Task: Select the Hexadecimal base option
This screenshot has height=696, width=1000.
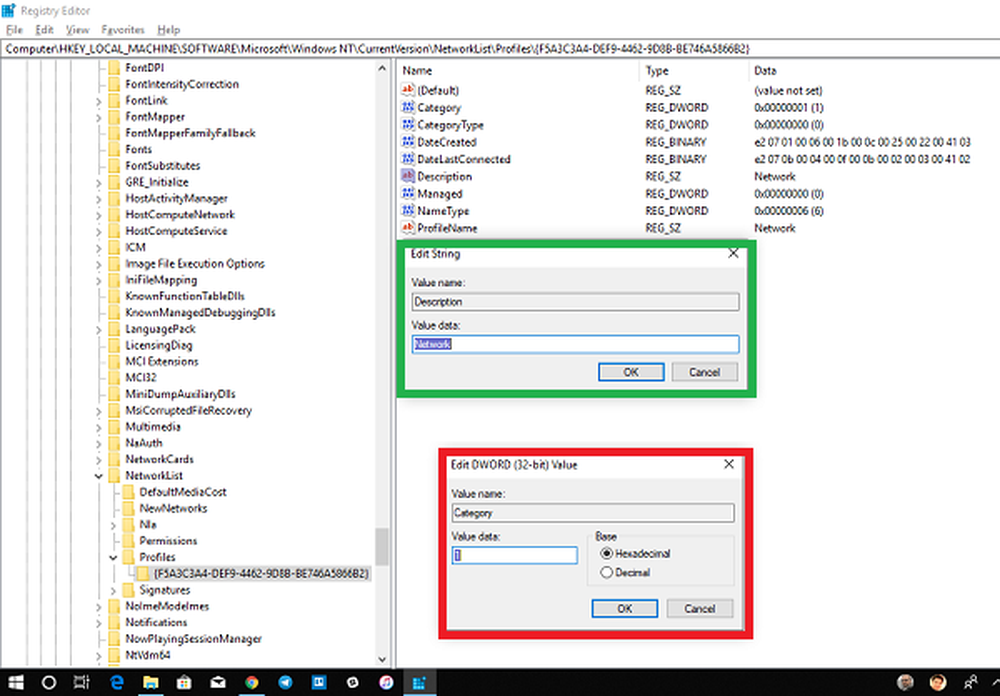Action: pos(605,554)
